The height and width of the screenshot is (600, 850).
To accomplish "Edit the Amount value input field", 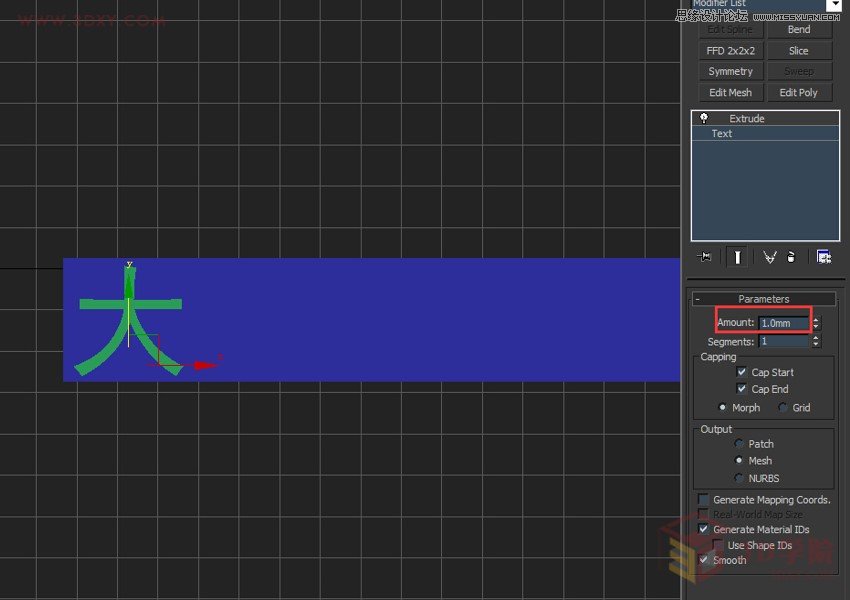I will (x=781, y=322).
